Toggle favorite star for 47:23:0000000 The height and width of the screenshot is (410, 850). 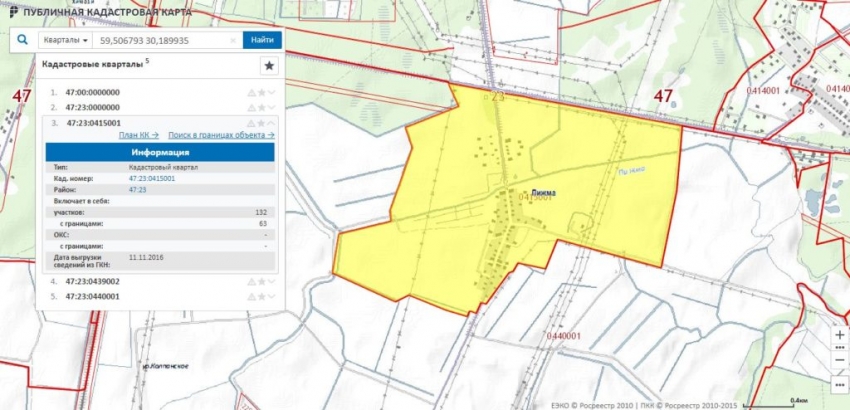(261, 107)
